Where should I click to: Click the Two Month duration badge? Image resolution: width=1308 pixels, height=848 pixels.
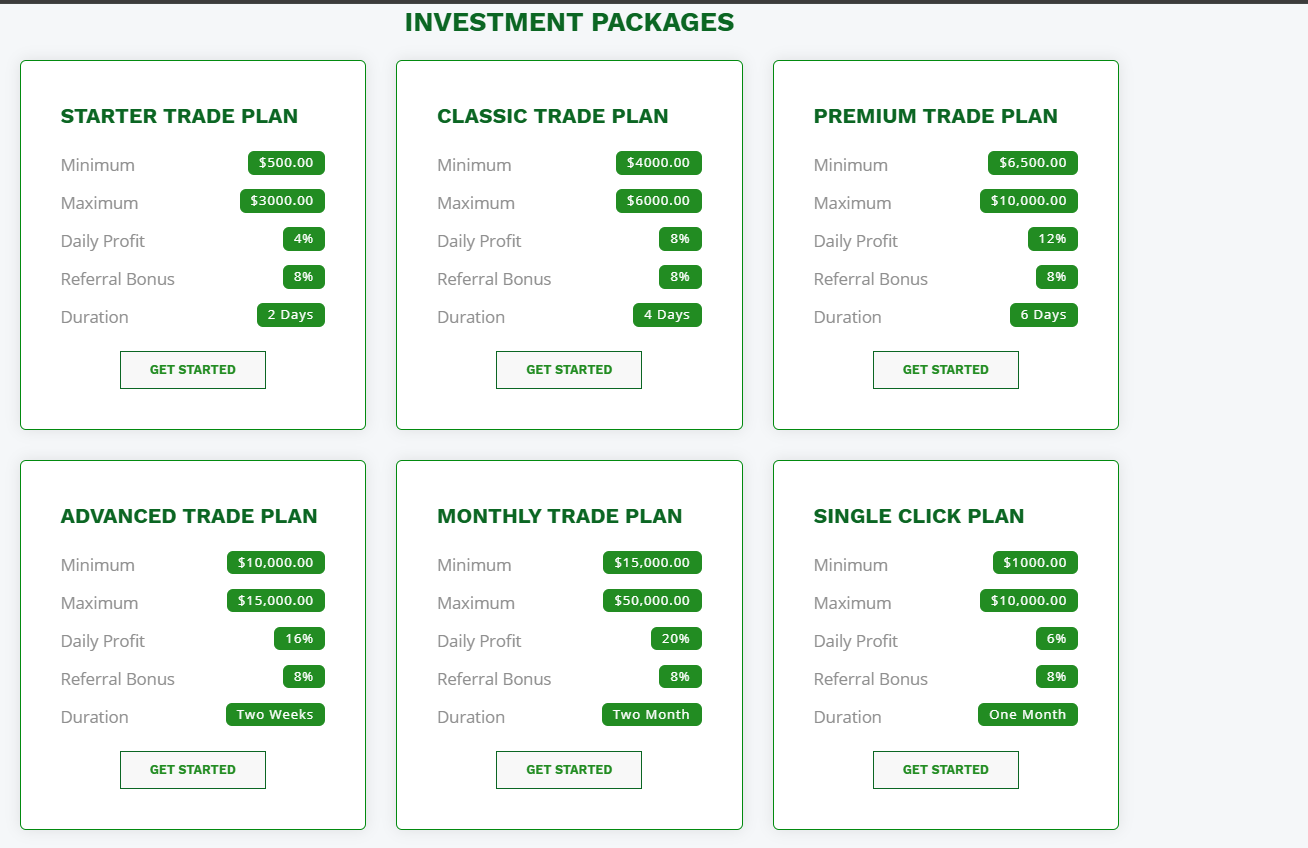pos(651,715)
